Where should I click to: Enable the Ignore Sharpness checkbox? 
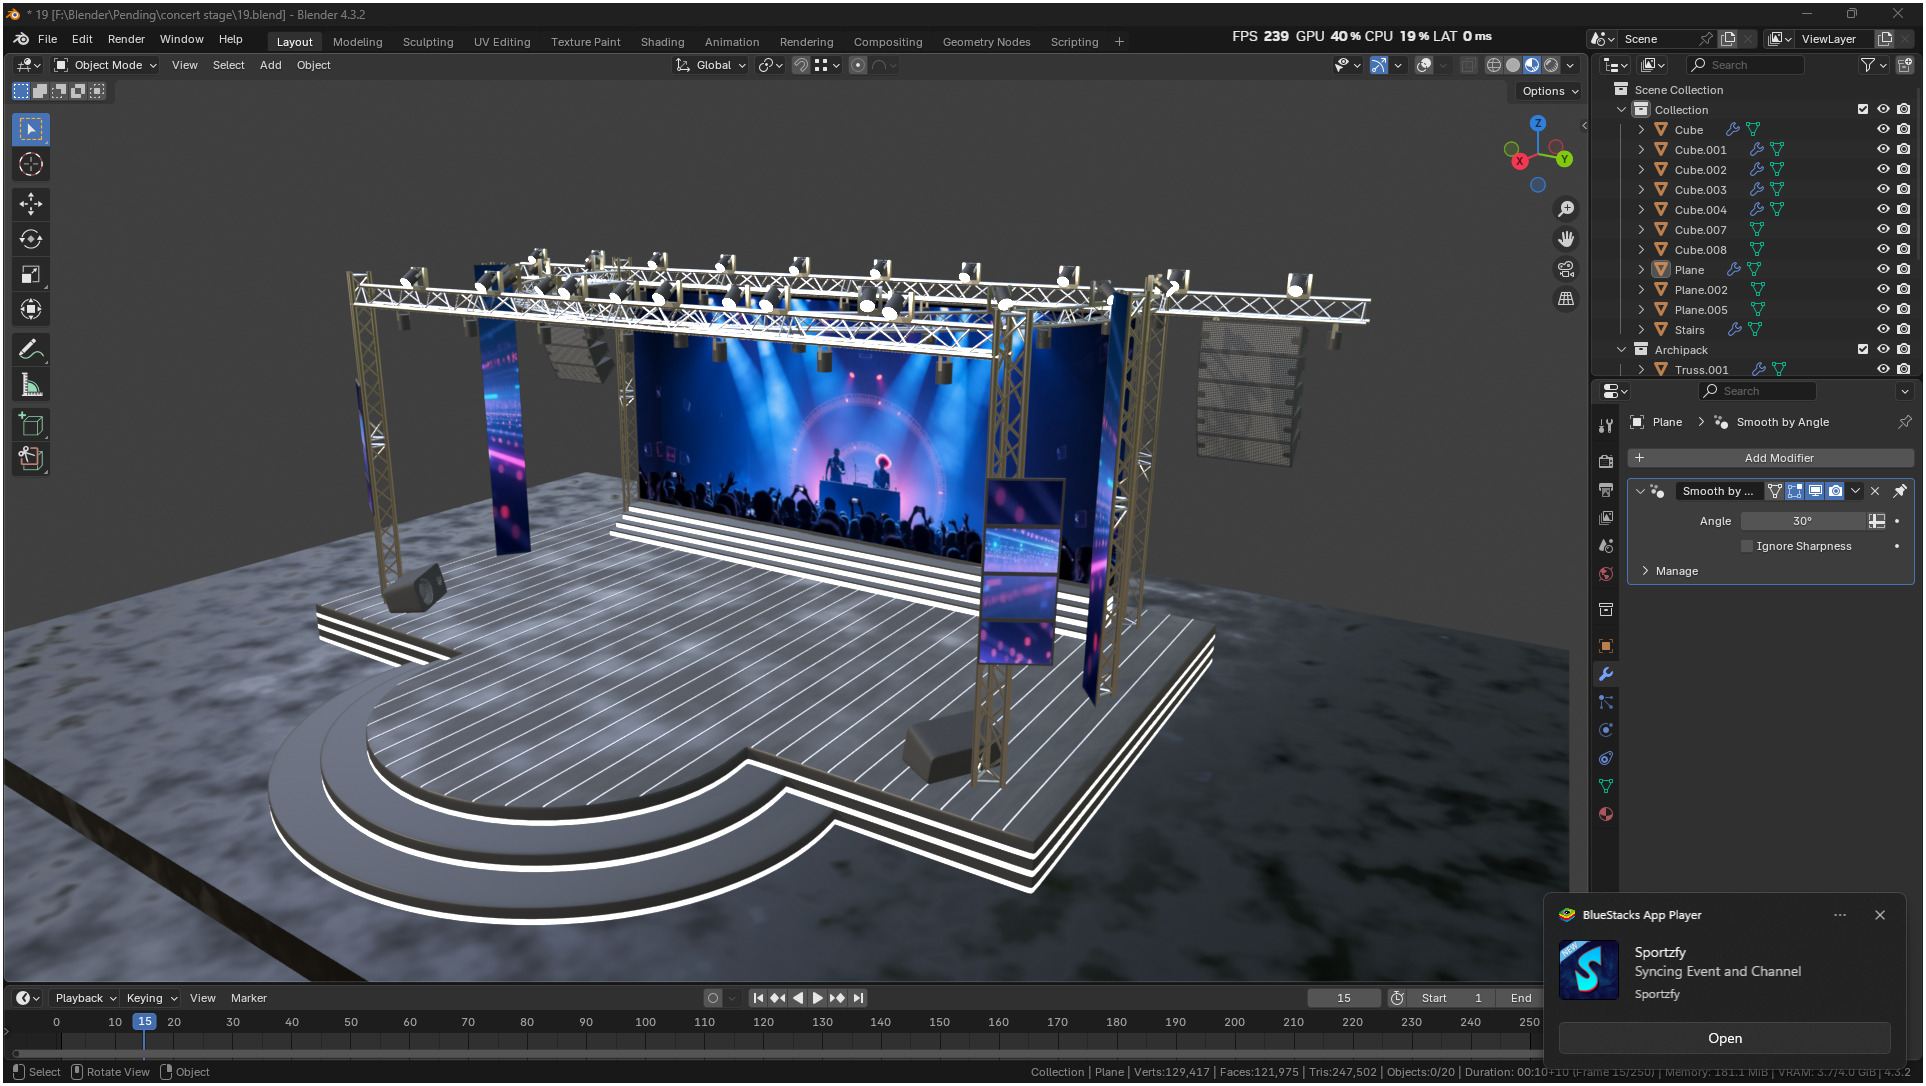[x=1747, y=546]
